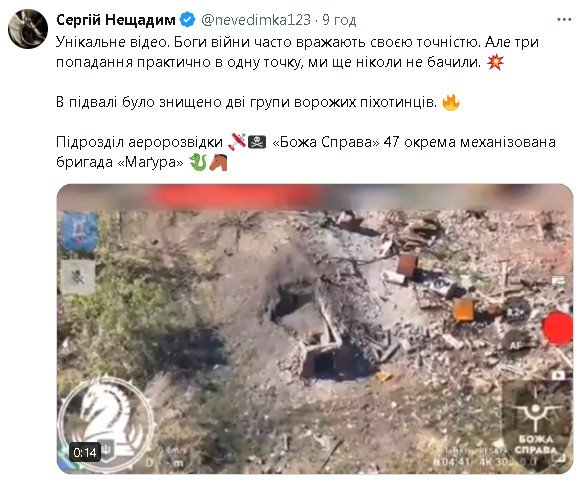Click the AF autofocus button in video
This screenshot has width=583, height=481.
516,344
